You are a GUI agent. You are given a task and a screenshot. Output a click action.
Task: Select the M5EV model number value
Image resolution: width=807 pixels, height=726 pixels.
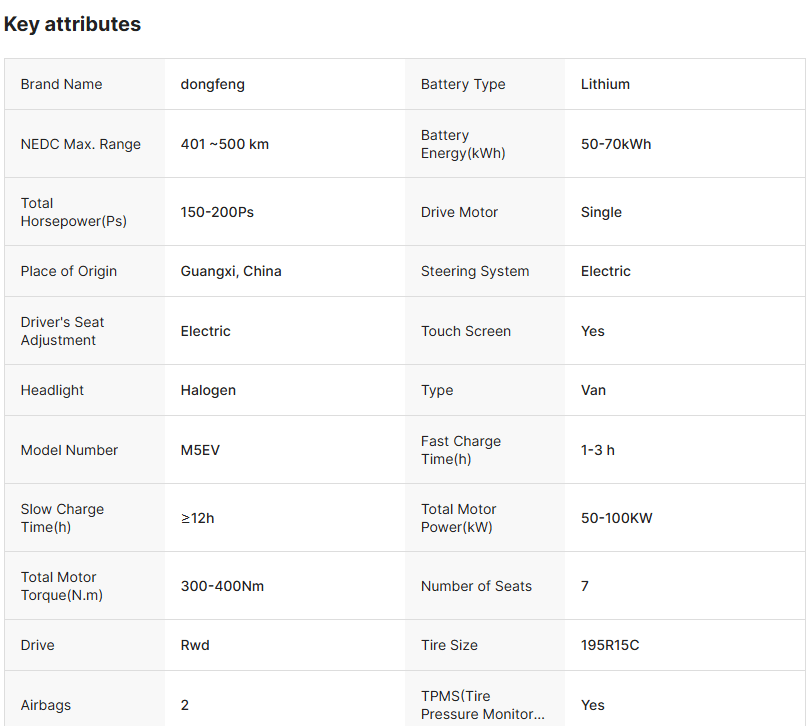[x=200, y=450]
